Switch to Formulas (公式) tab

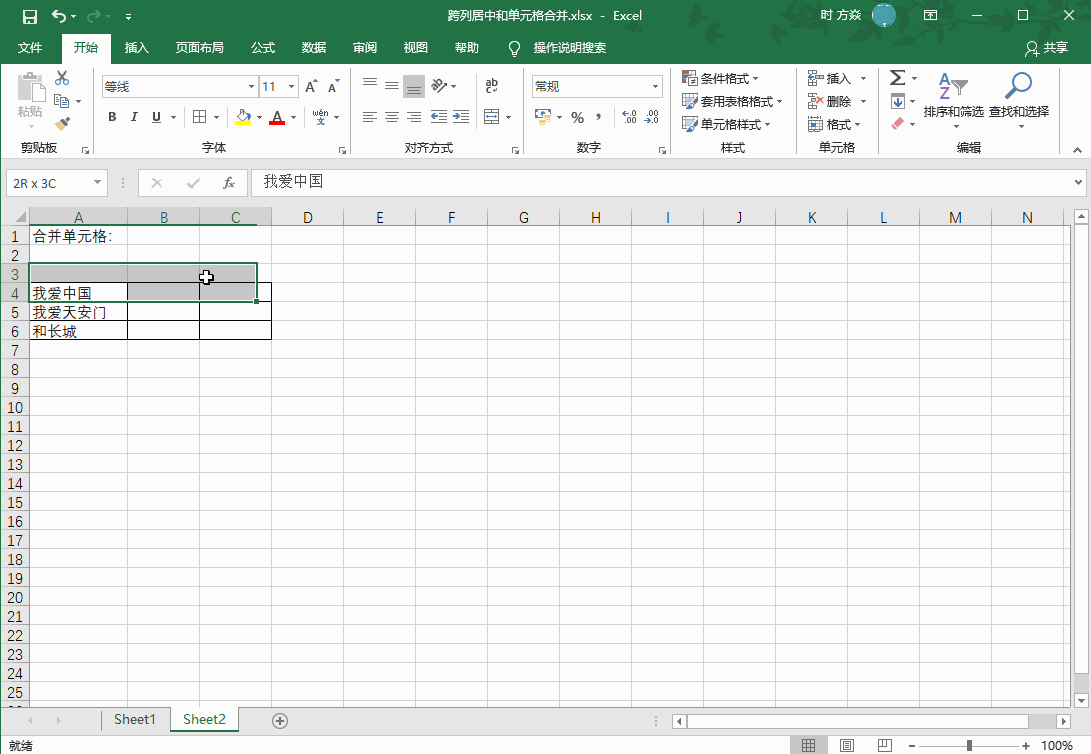pos(263,47)
